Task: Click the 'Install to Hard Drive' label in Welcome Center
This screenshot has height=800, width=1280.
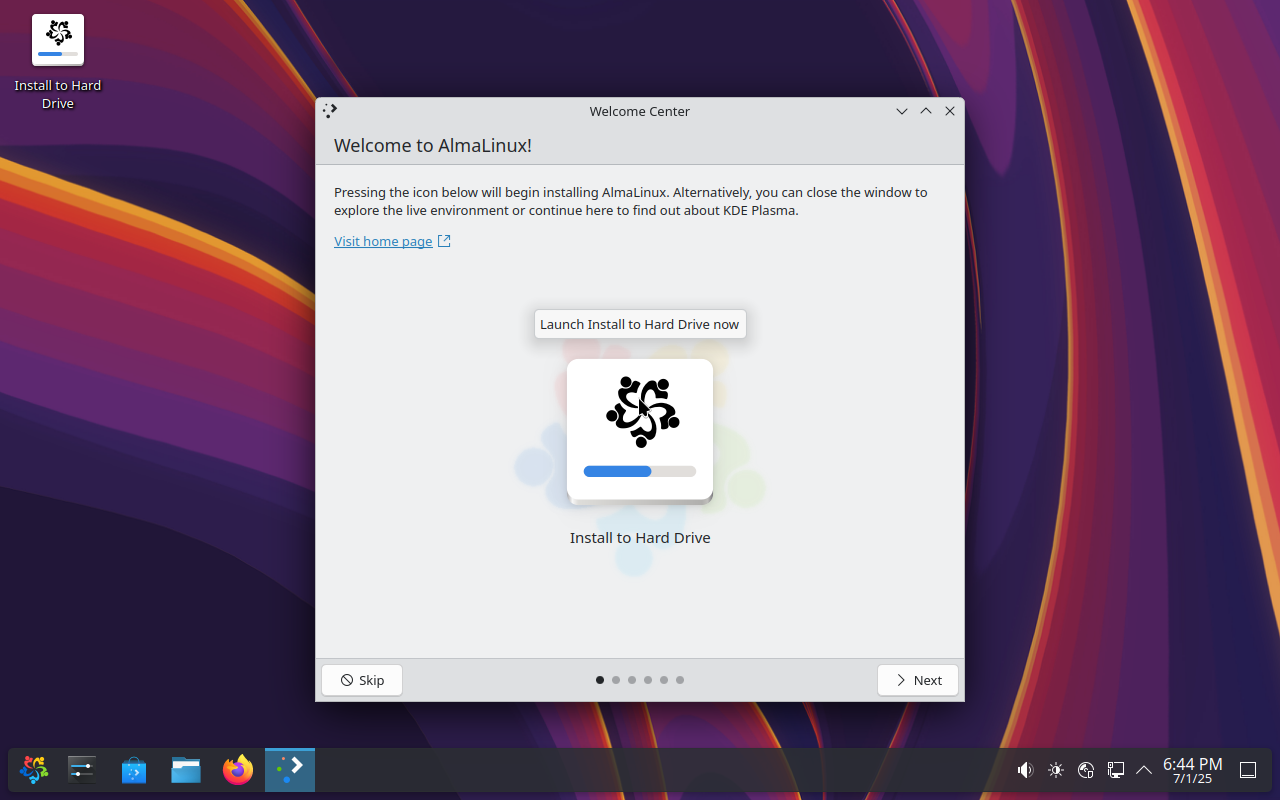Action: 640,538
